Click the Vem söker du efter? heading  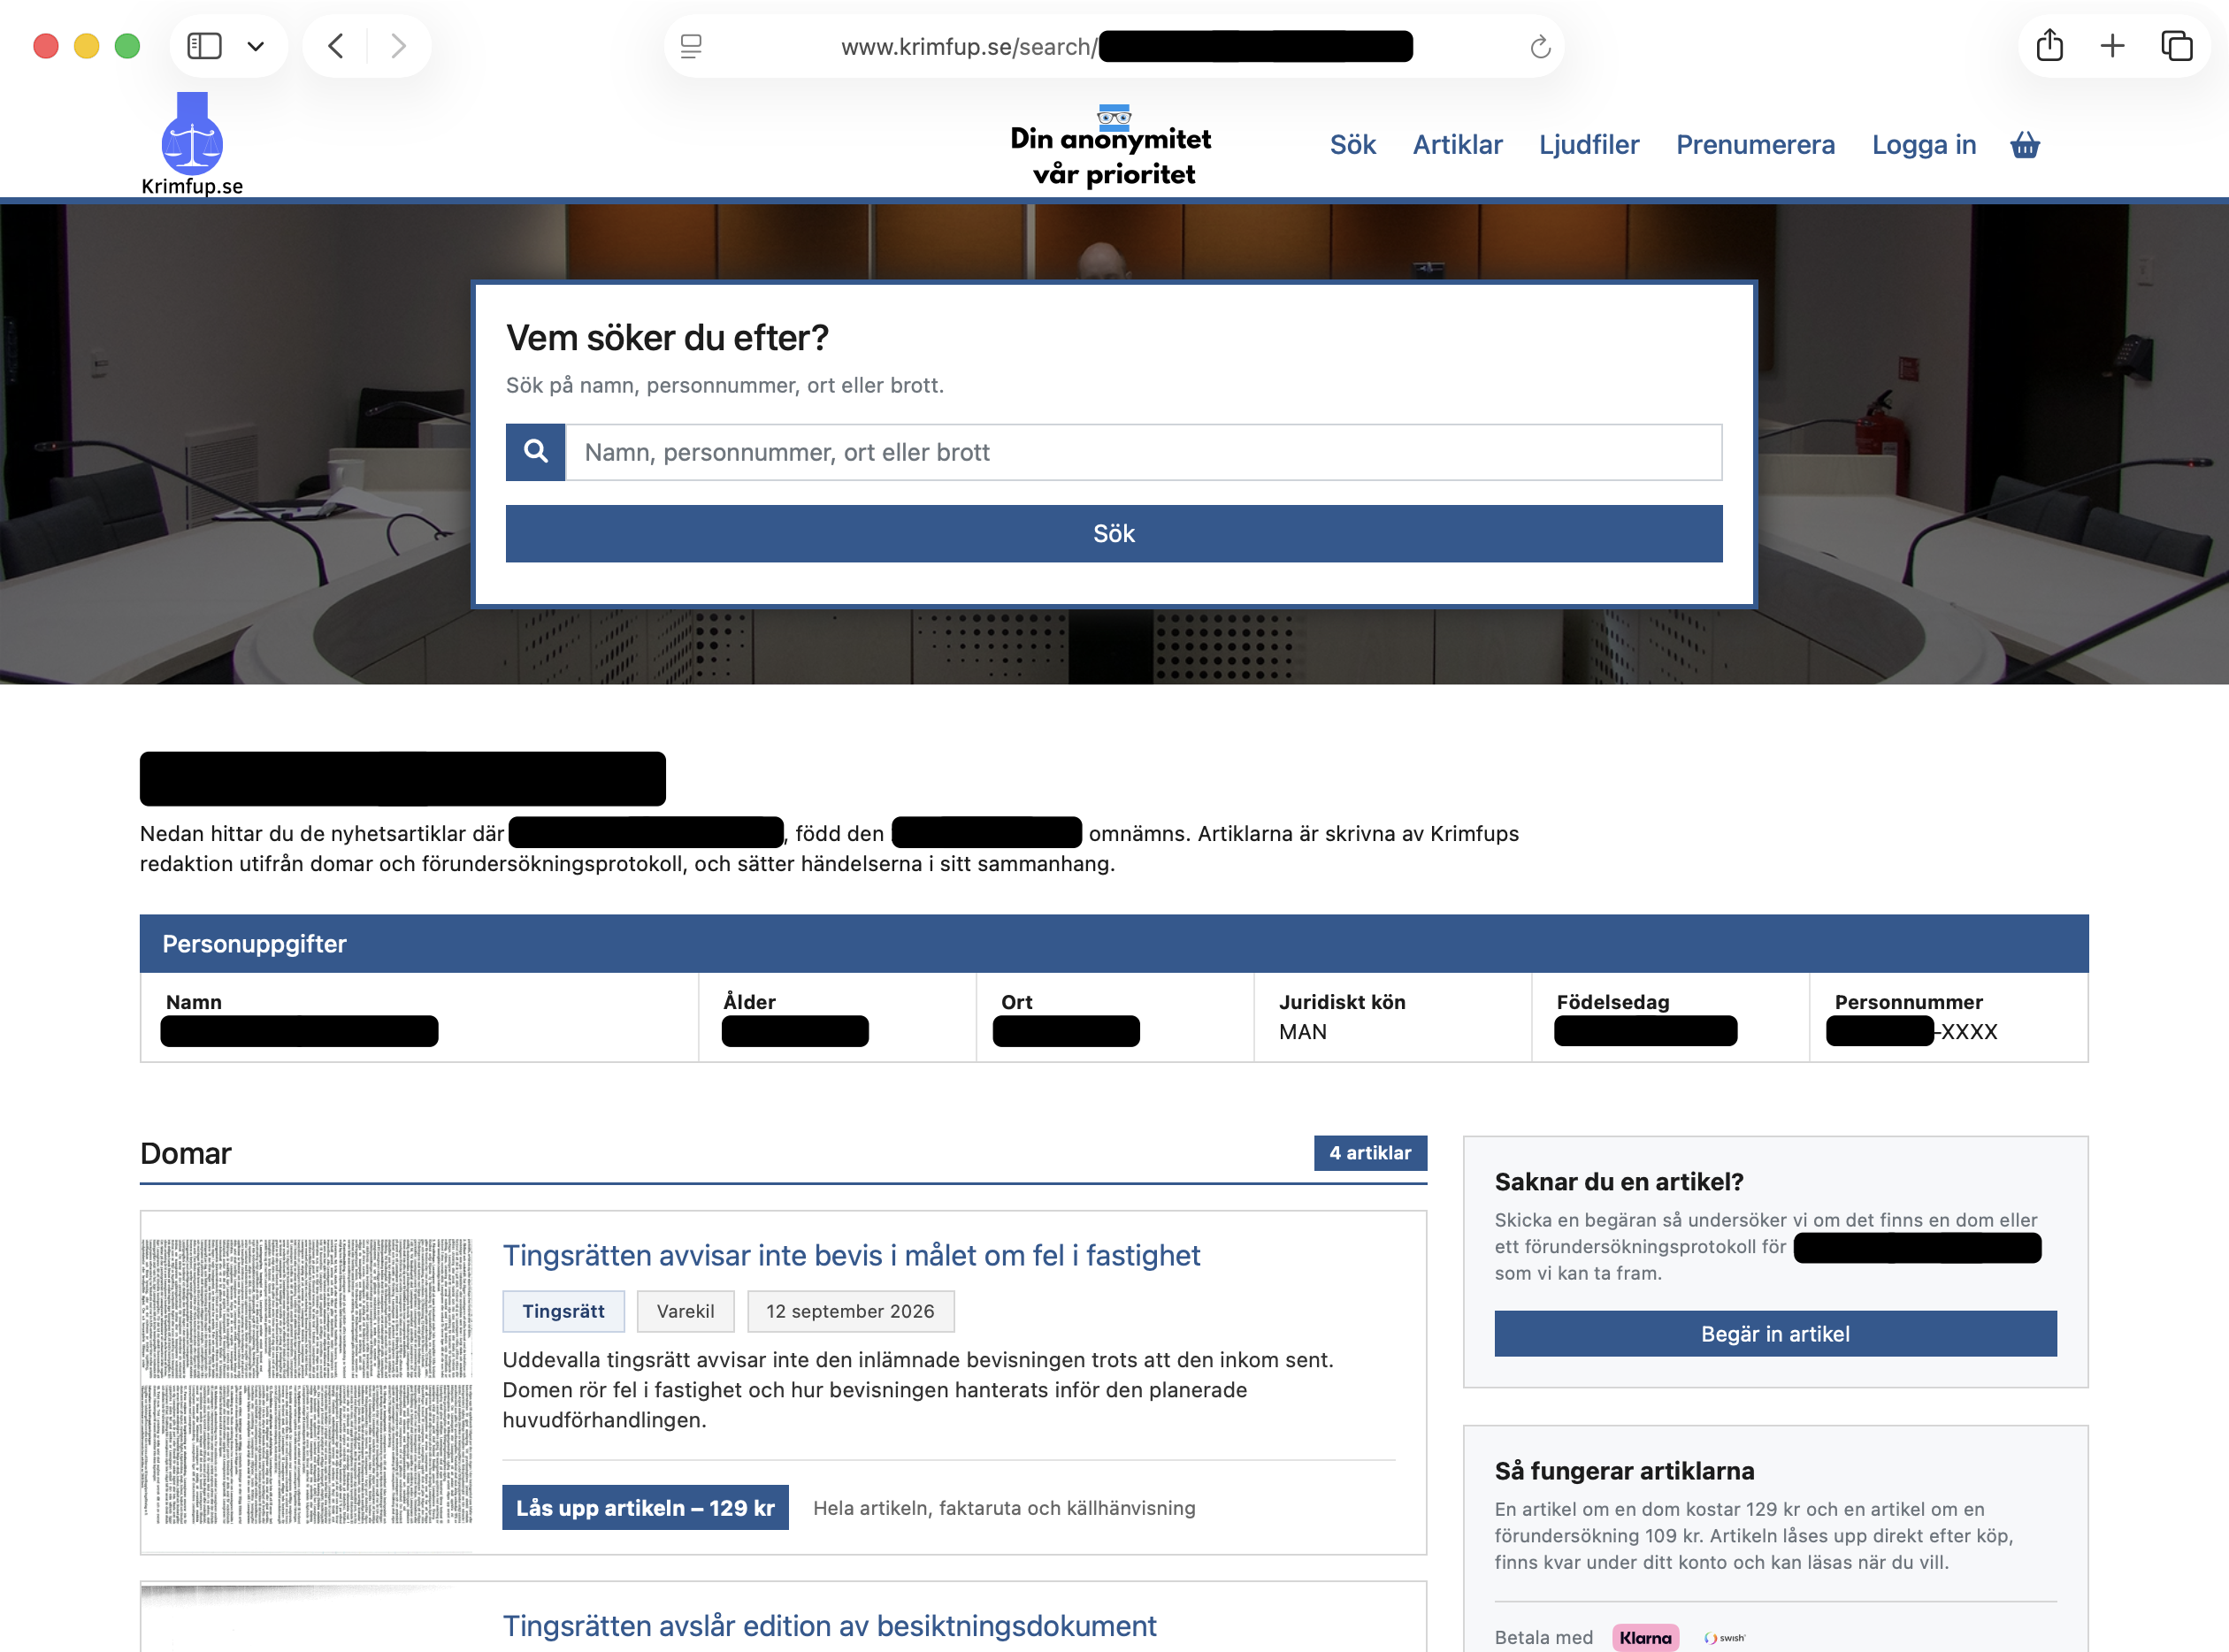point(667,338)
